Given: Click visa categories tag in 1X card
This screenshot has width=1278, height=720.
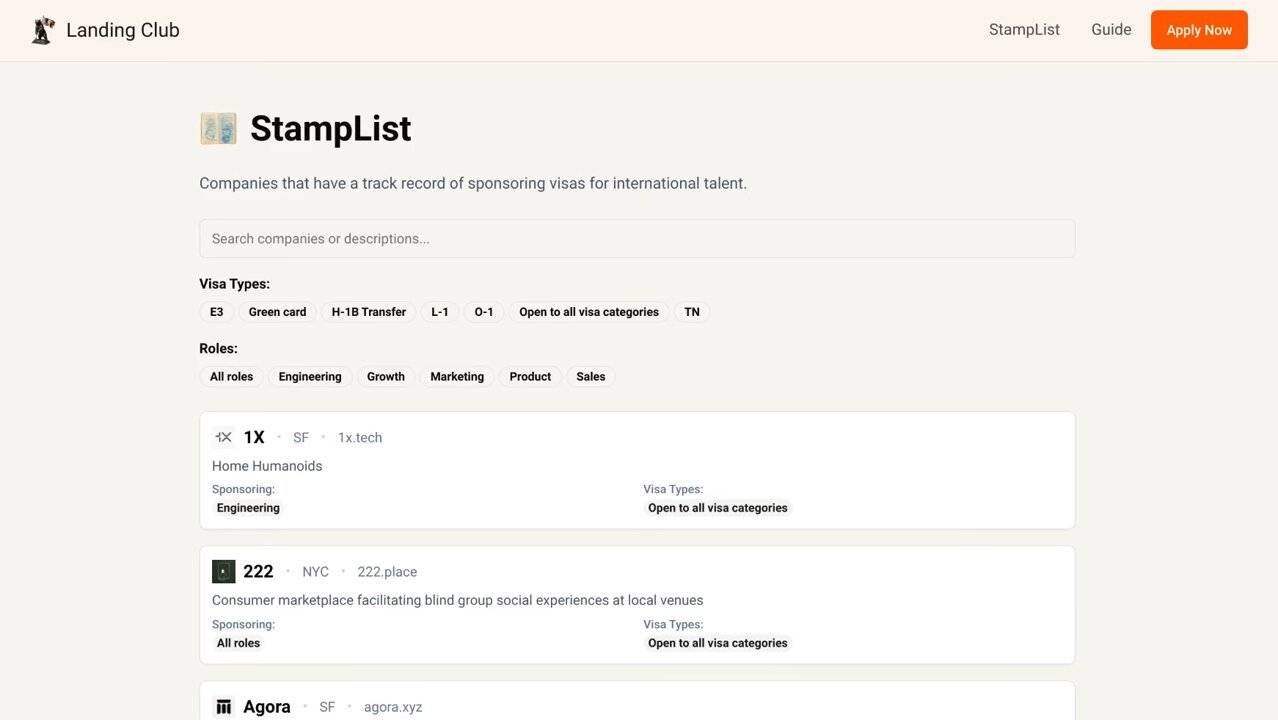Looking at the screenshot, I should pyautogui.click(x=718, y=508).
